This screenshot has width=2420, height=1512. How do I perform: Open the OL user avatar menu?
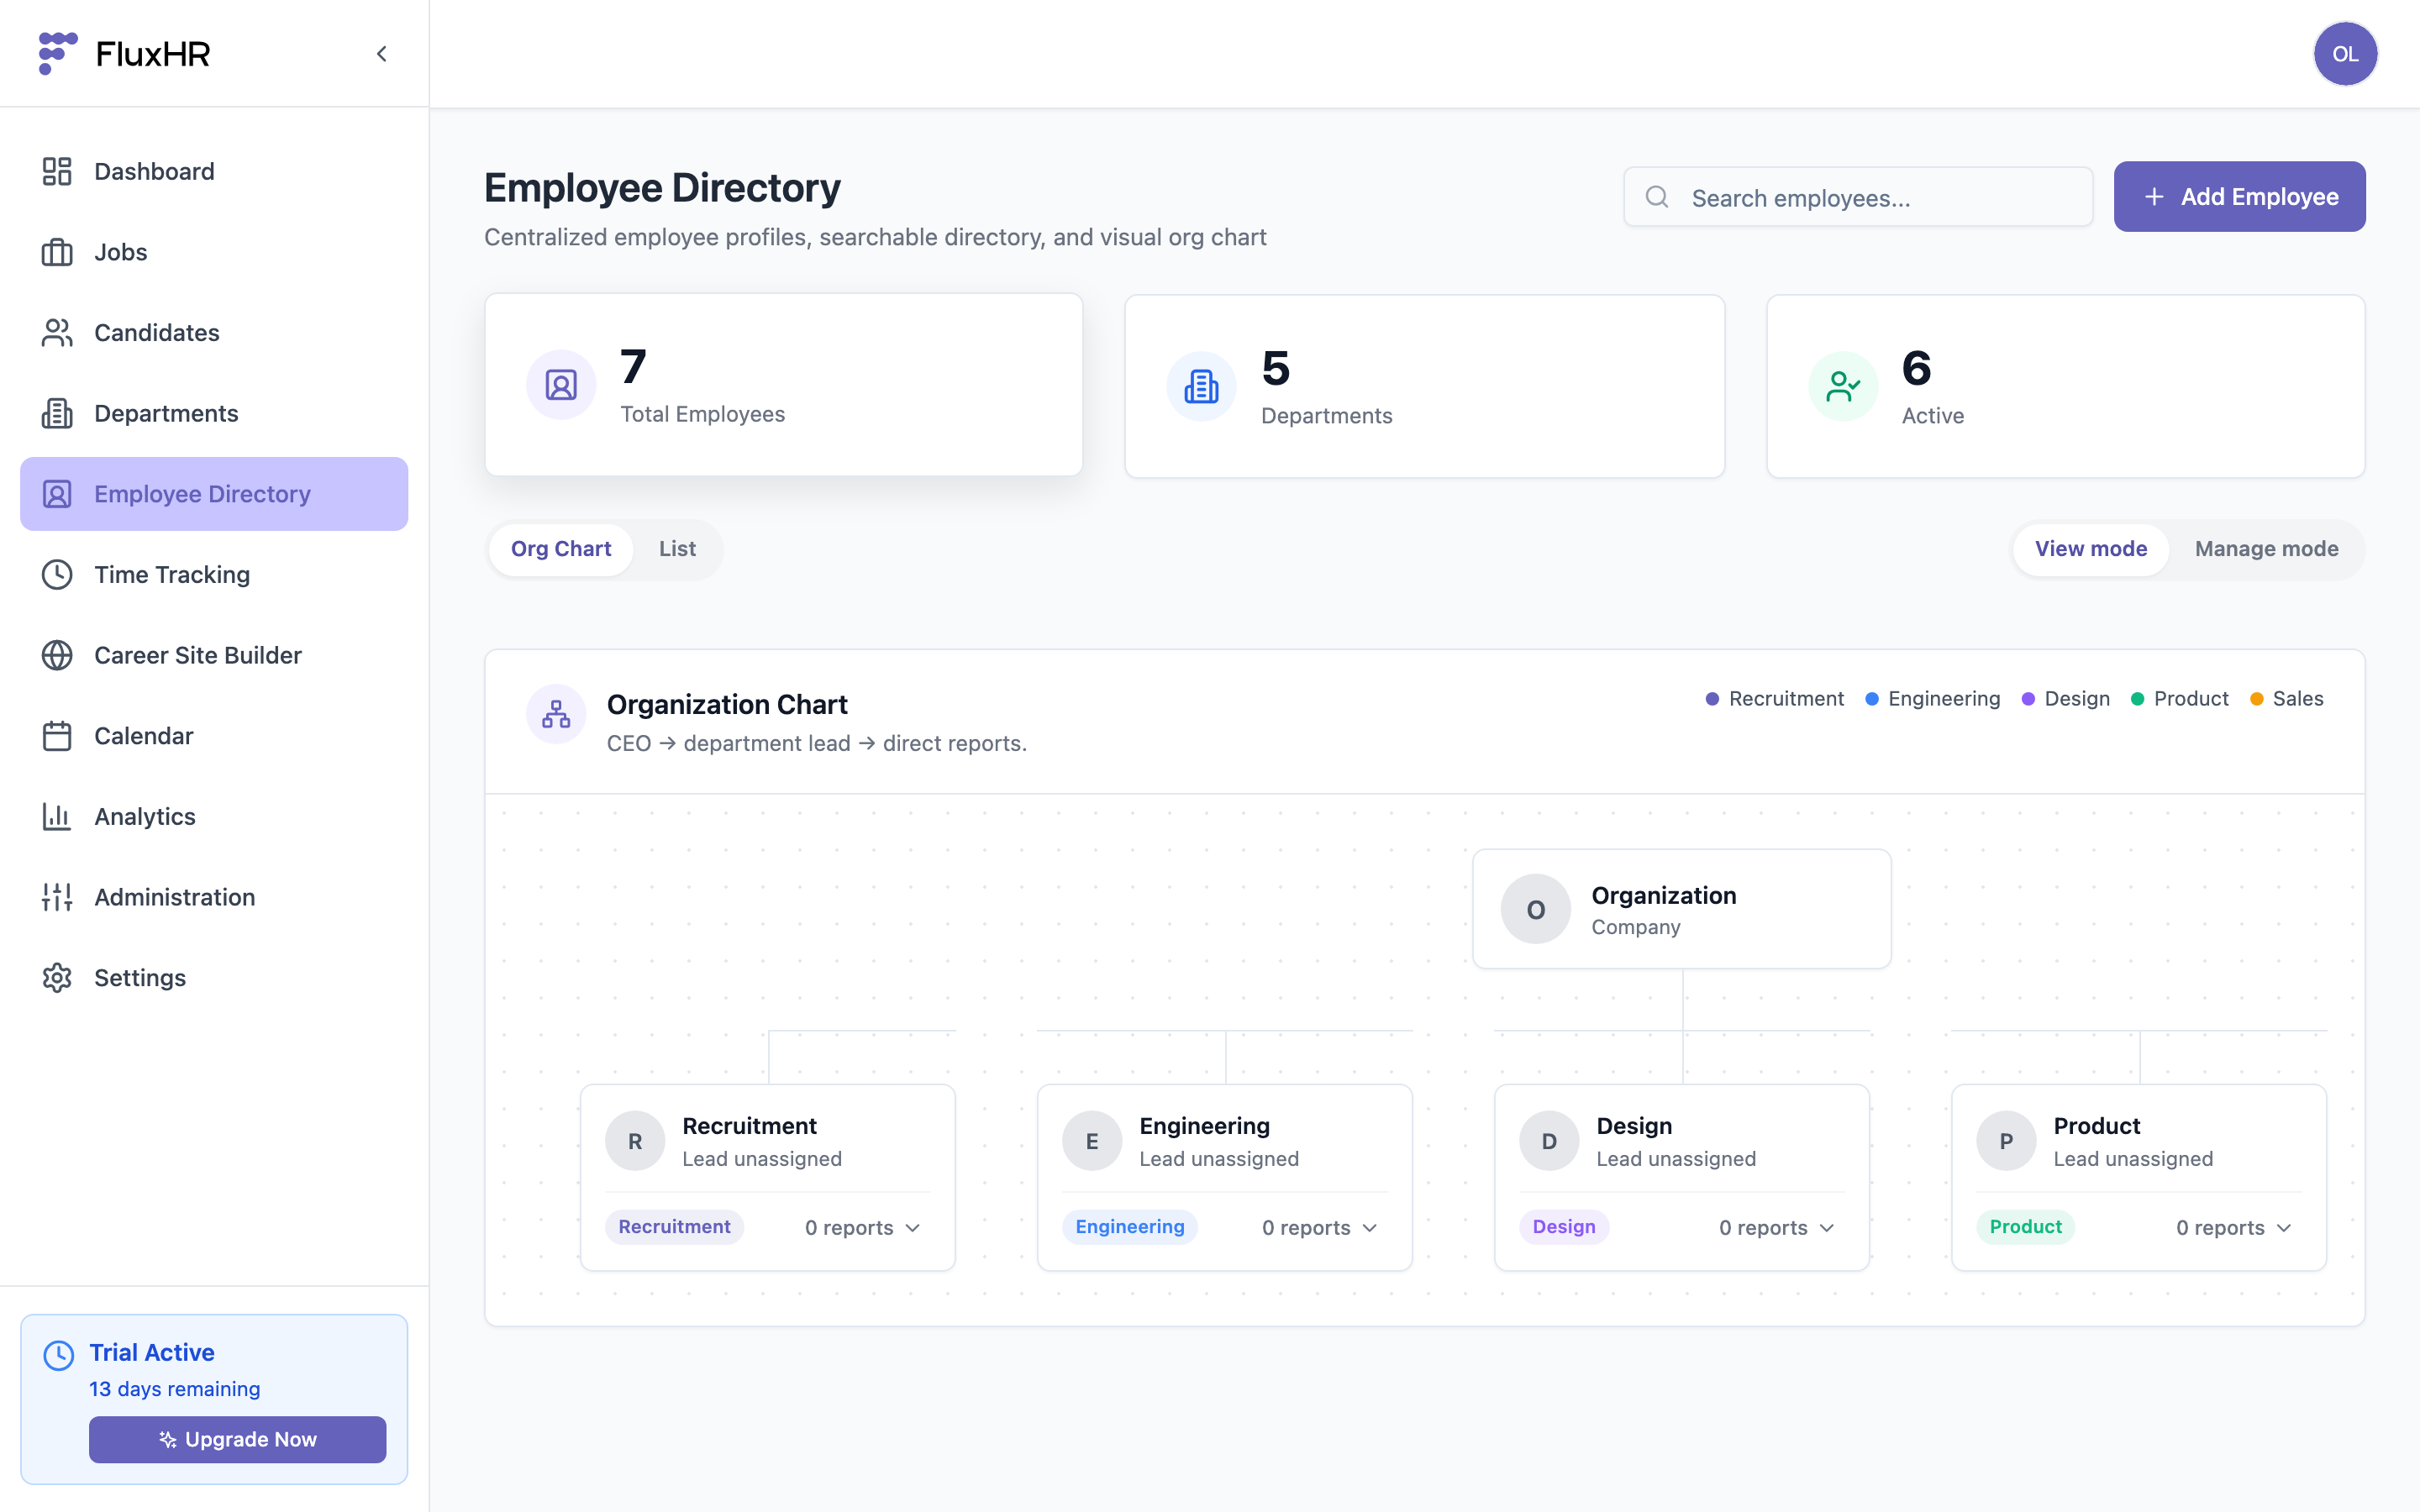tap(2345, 54)
